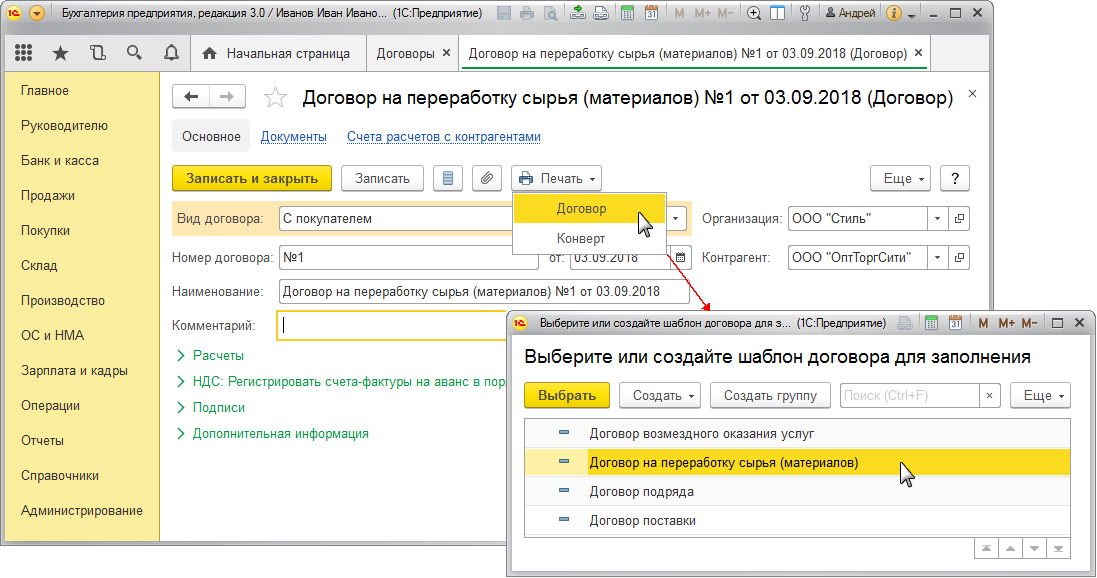Navigate forward with right arrow button
Screen dimensions: 1097x578
[227, 97]
